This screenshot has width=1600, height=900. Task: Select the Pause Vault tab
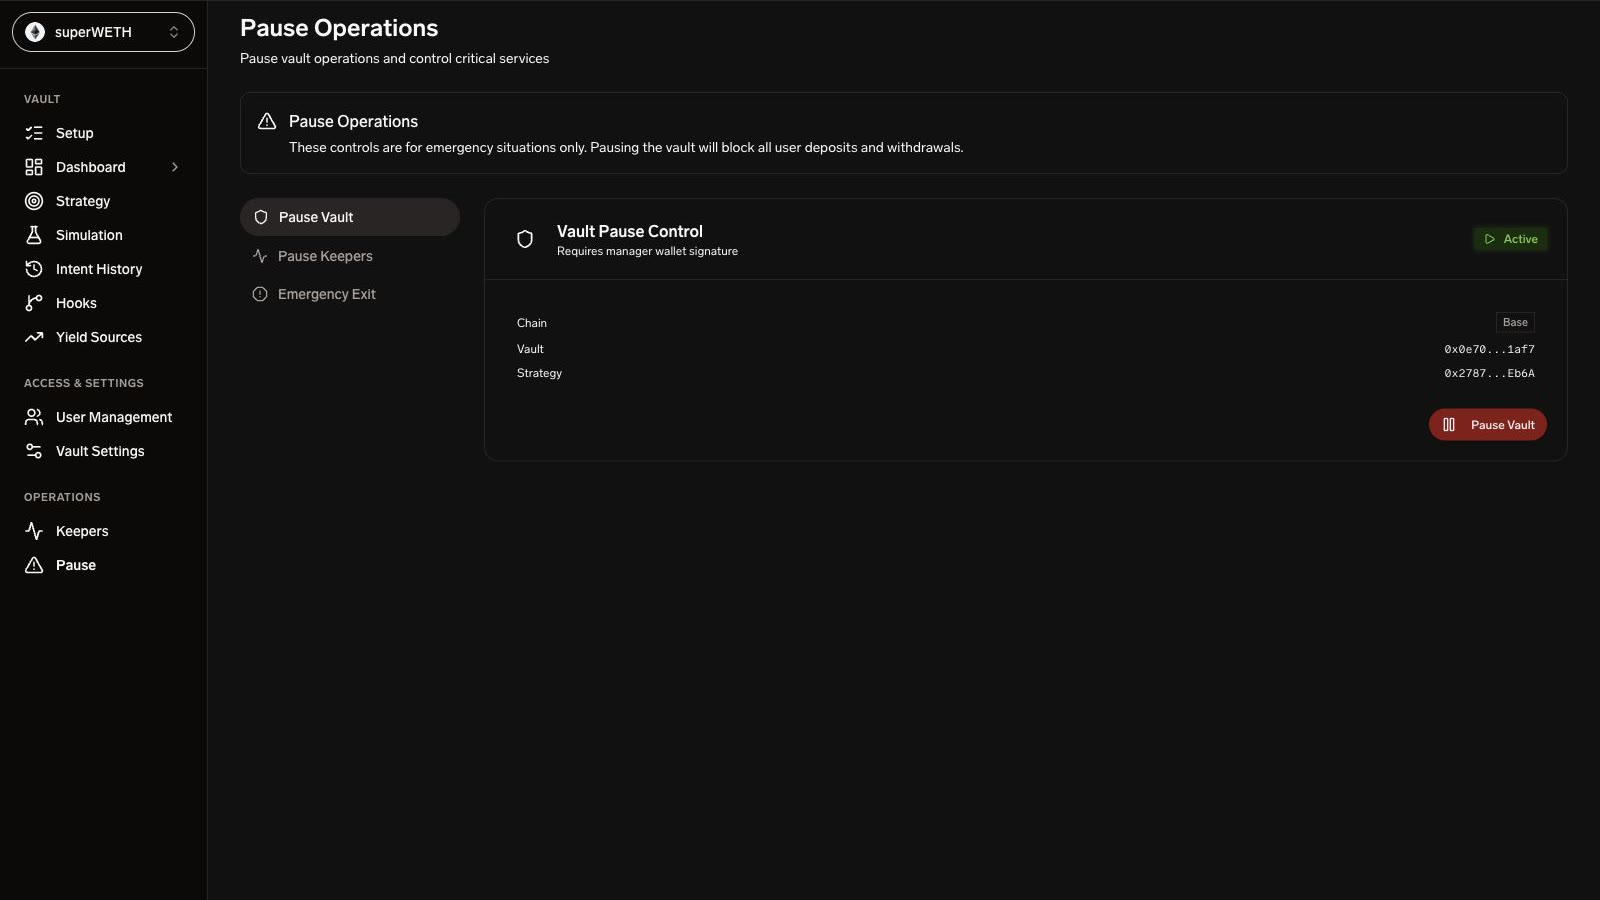click(x=350, y=217)
